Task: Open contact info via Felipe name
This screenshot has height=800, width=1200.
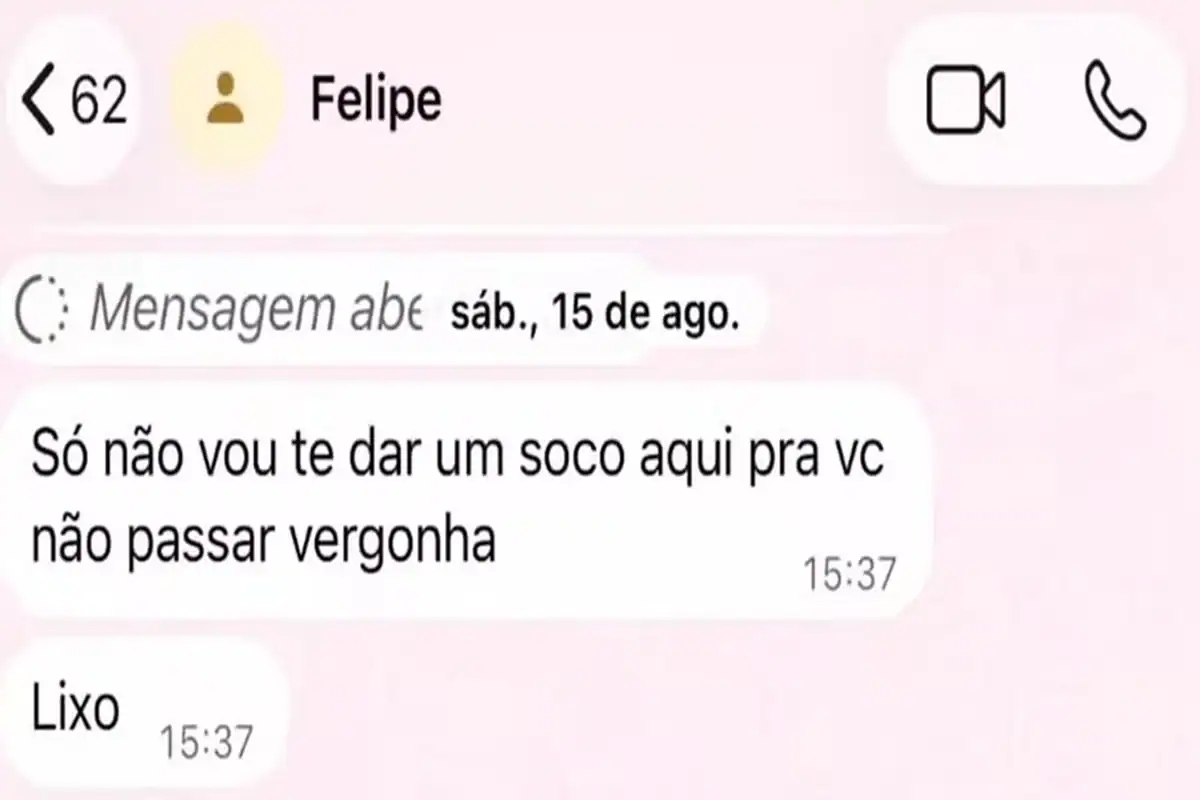Action: [x=376, y=99]
